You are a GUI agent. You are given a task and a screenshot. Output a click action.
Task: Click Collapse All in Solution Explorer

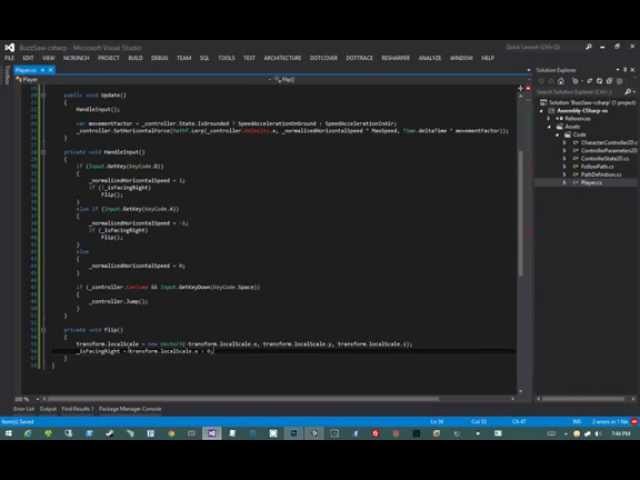click(x=610, y=81)
